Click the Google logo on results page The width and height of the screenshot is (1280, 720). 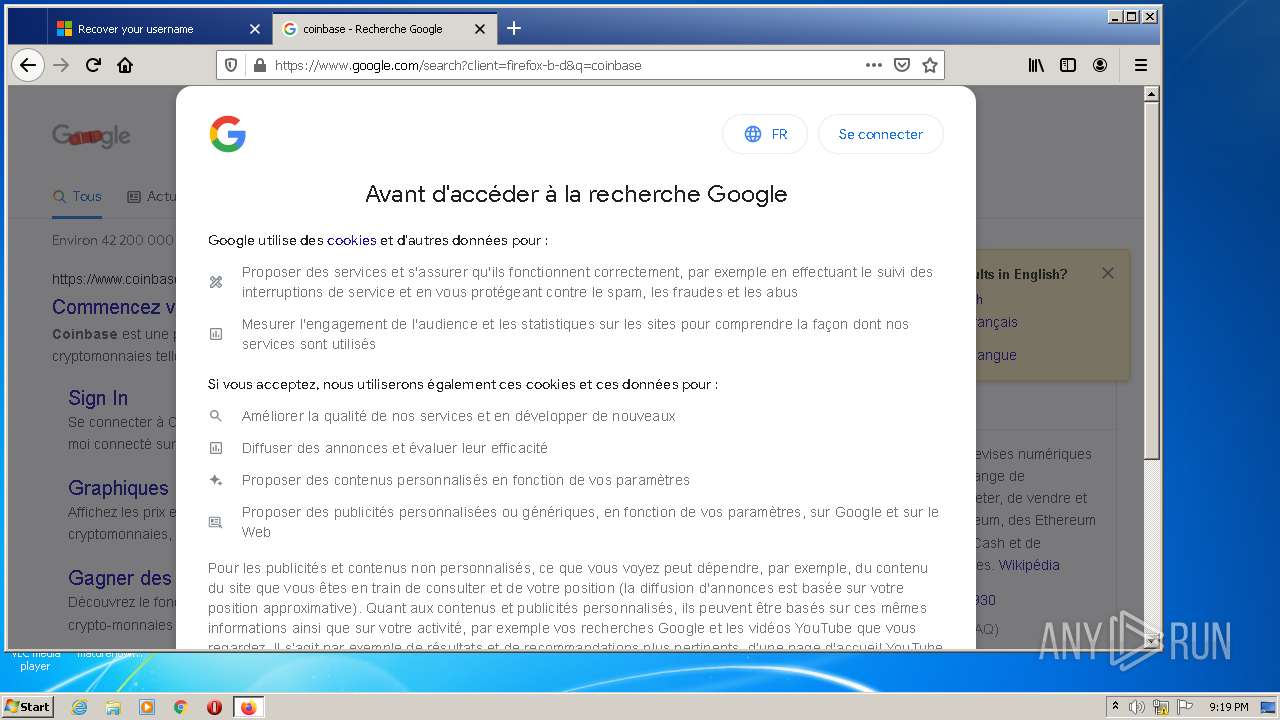[91, 136]
